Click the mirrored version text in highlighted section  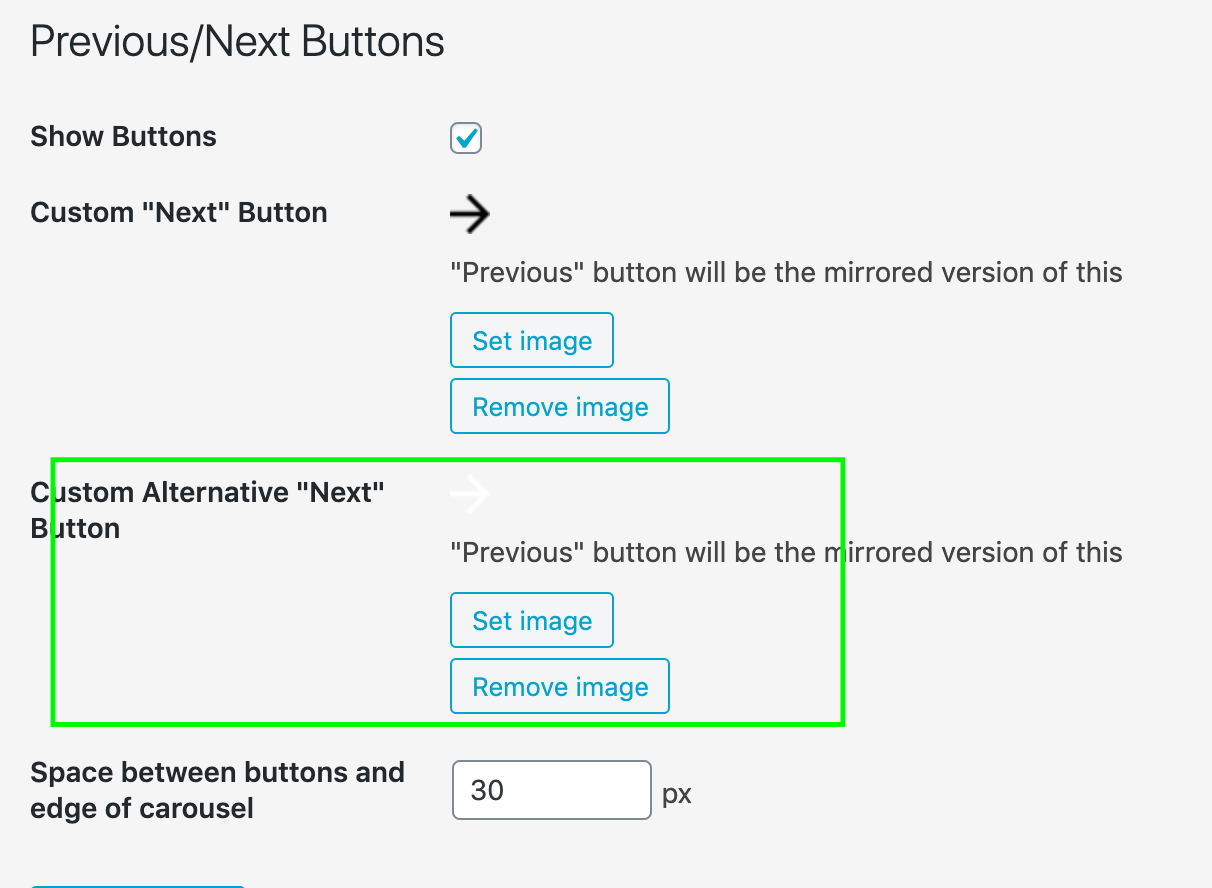[786, 552]
